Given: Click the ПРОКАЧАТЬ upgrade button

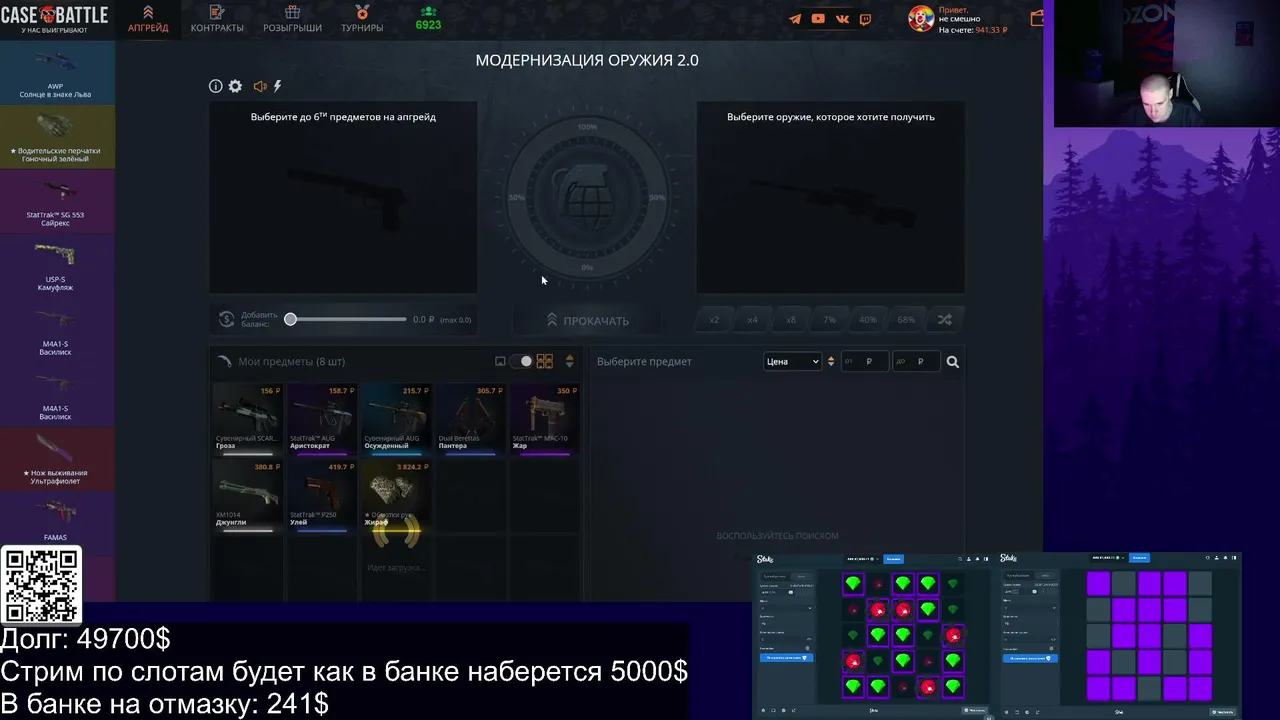Looking at the screenshot, I should pyautogui.click(x=587, y=320).
